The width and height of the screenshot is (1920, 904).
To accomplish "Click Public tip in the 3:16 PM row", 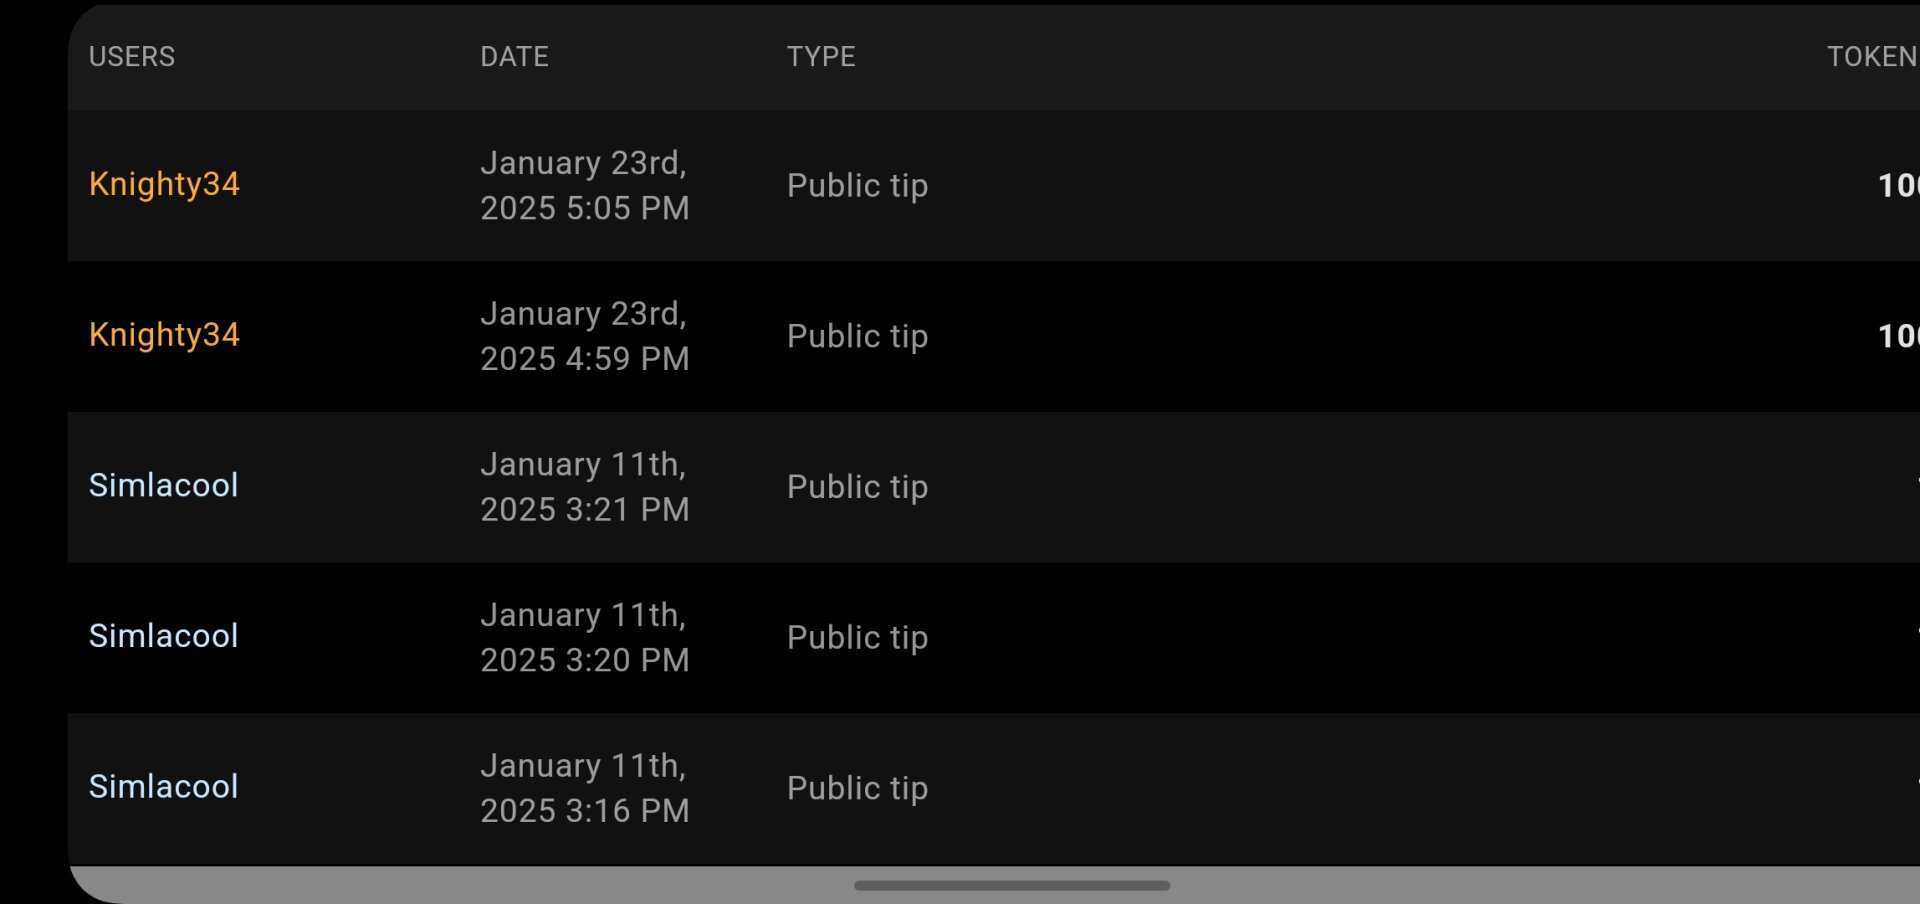I will (x=857, y=789).
